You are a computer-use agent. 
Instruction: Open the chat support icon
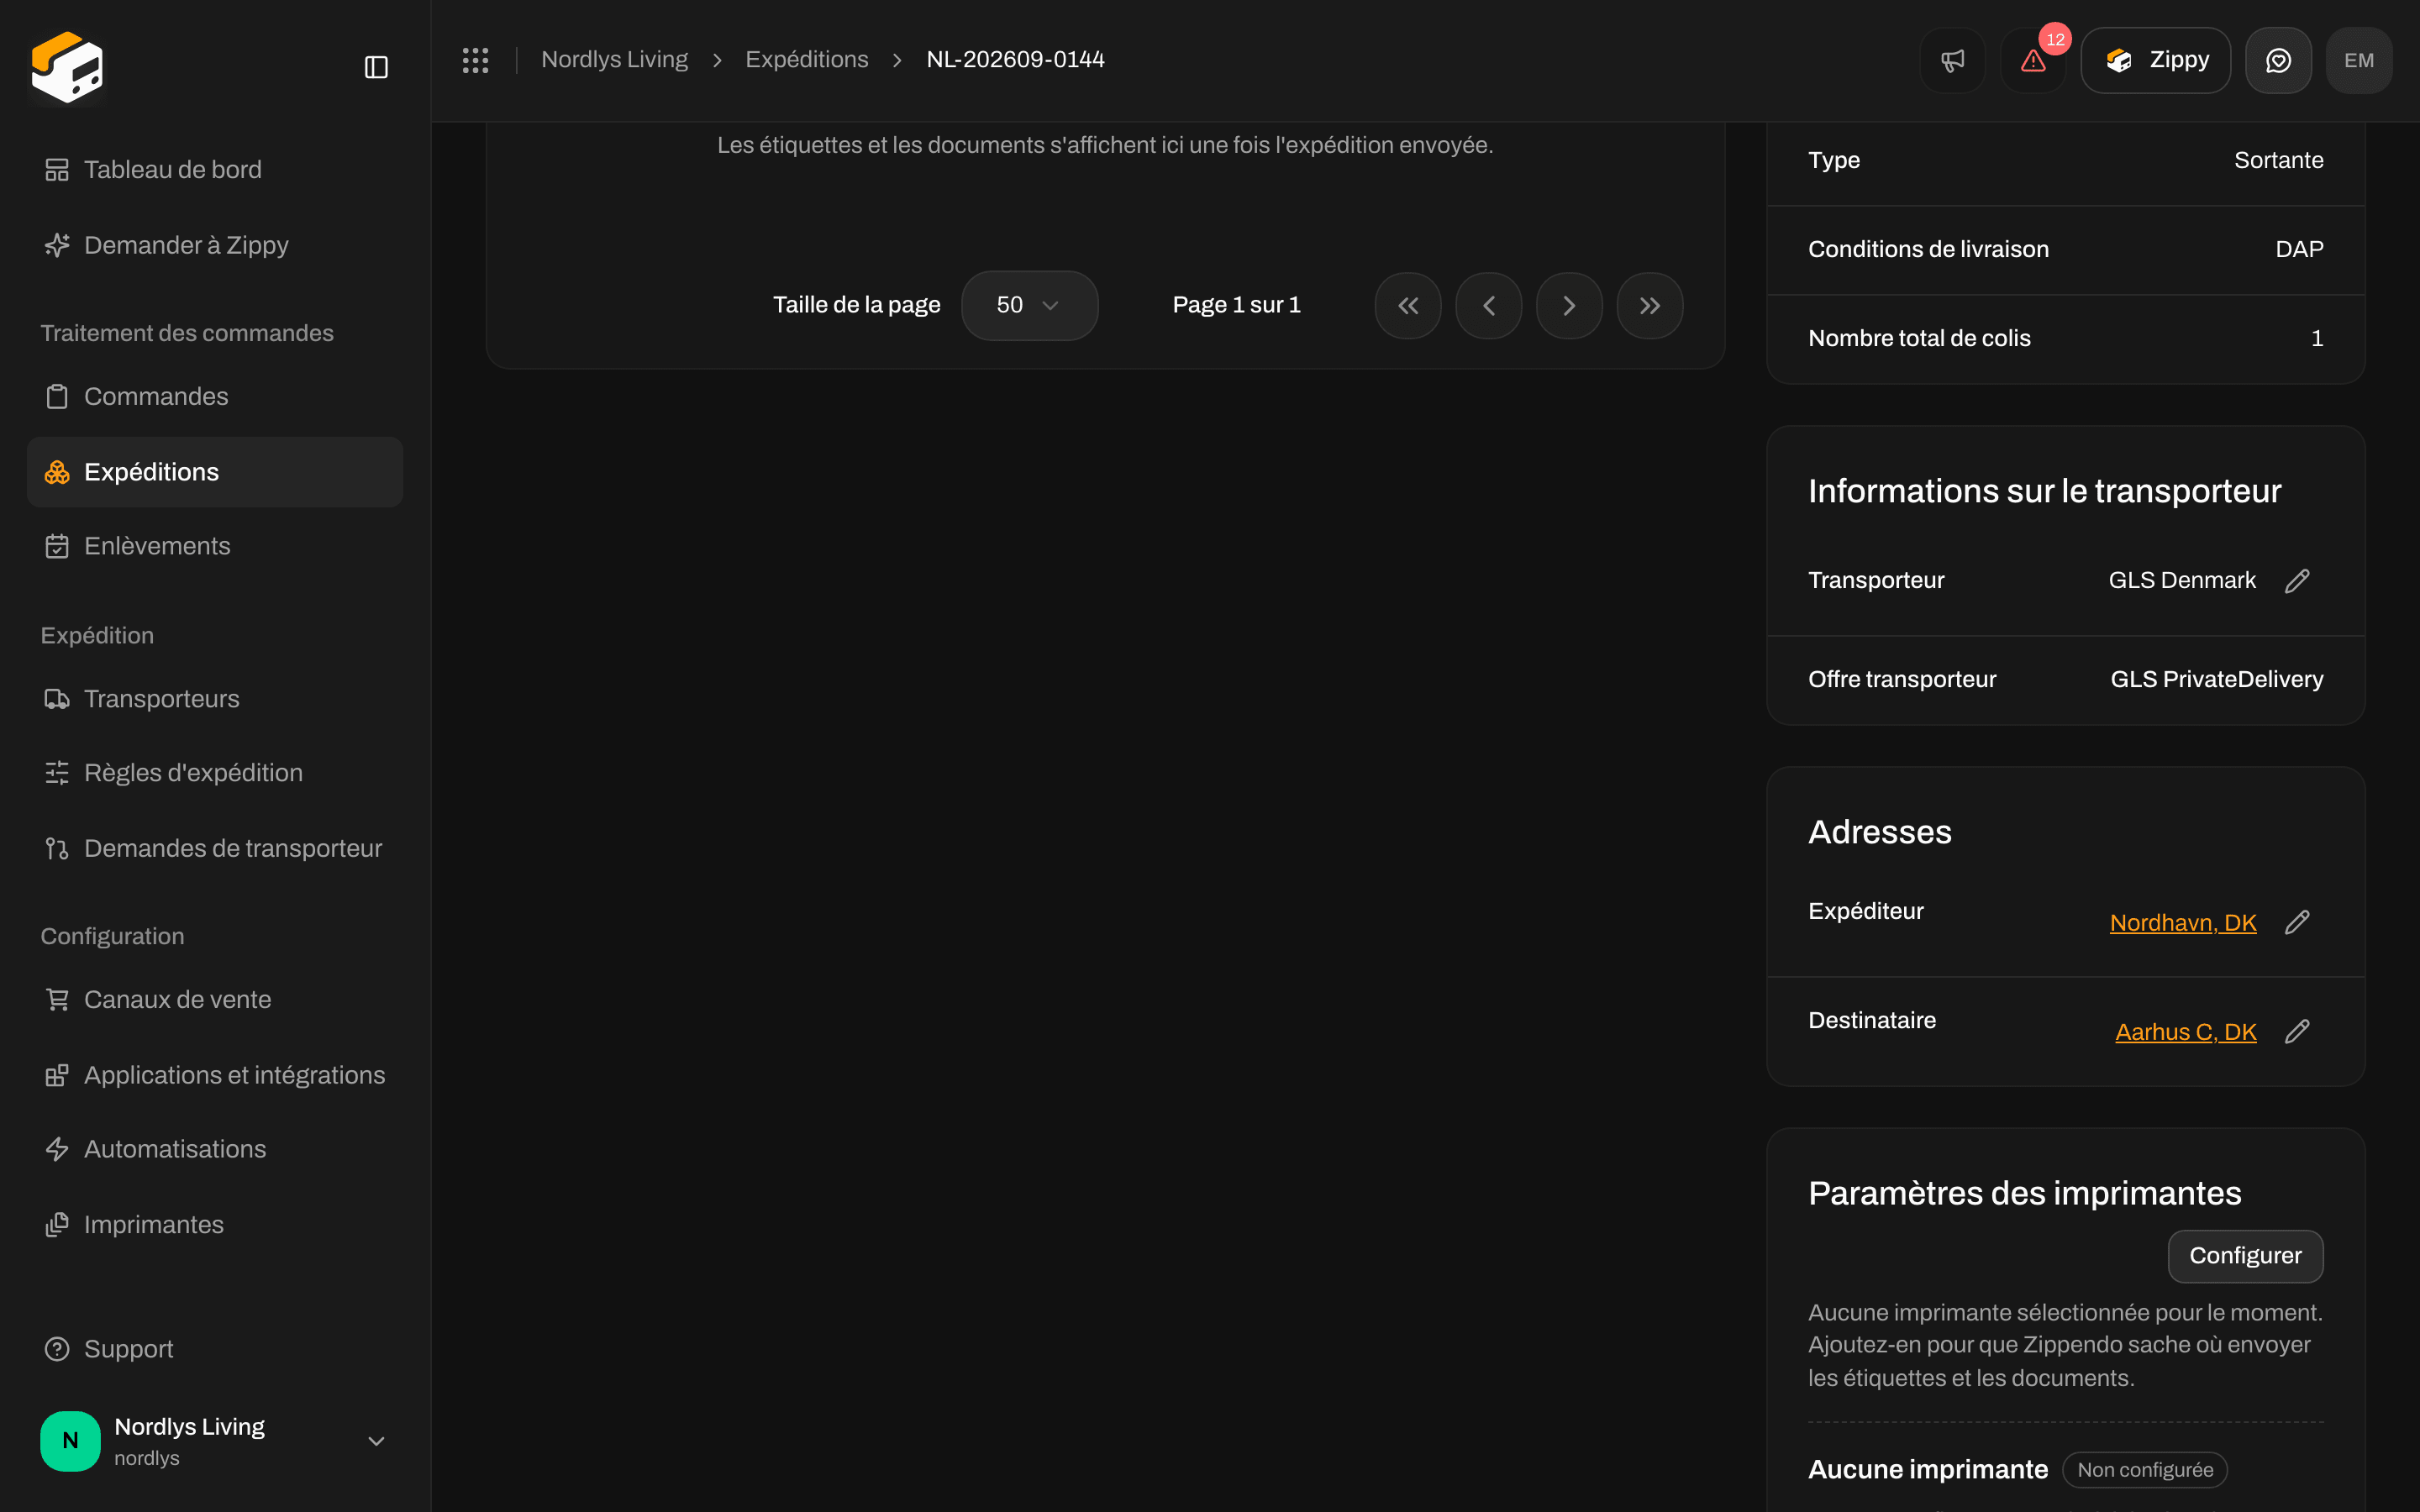[x=2278, y=60]
